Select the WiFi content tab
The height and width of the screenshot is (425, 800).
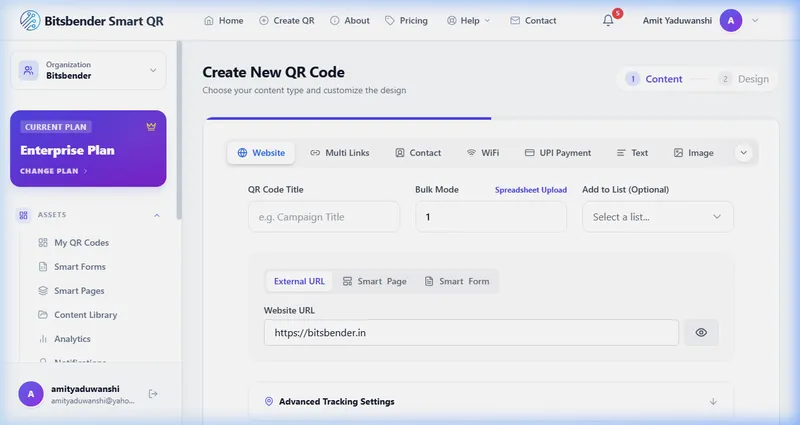483,153
